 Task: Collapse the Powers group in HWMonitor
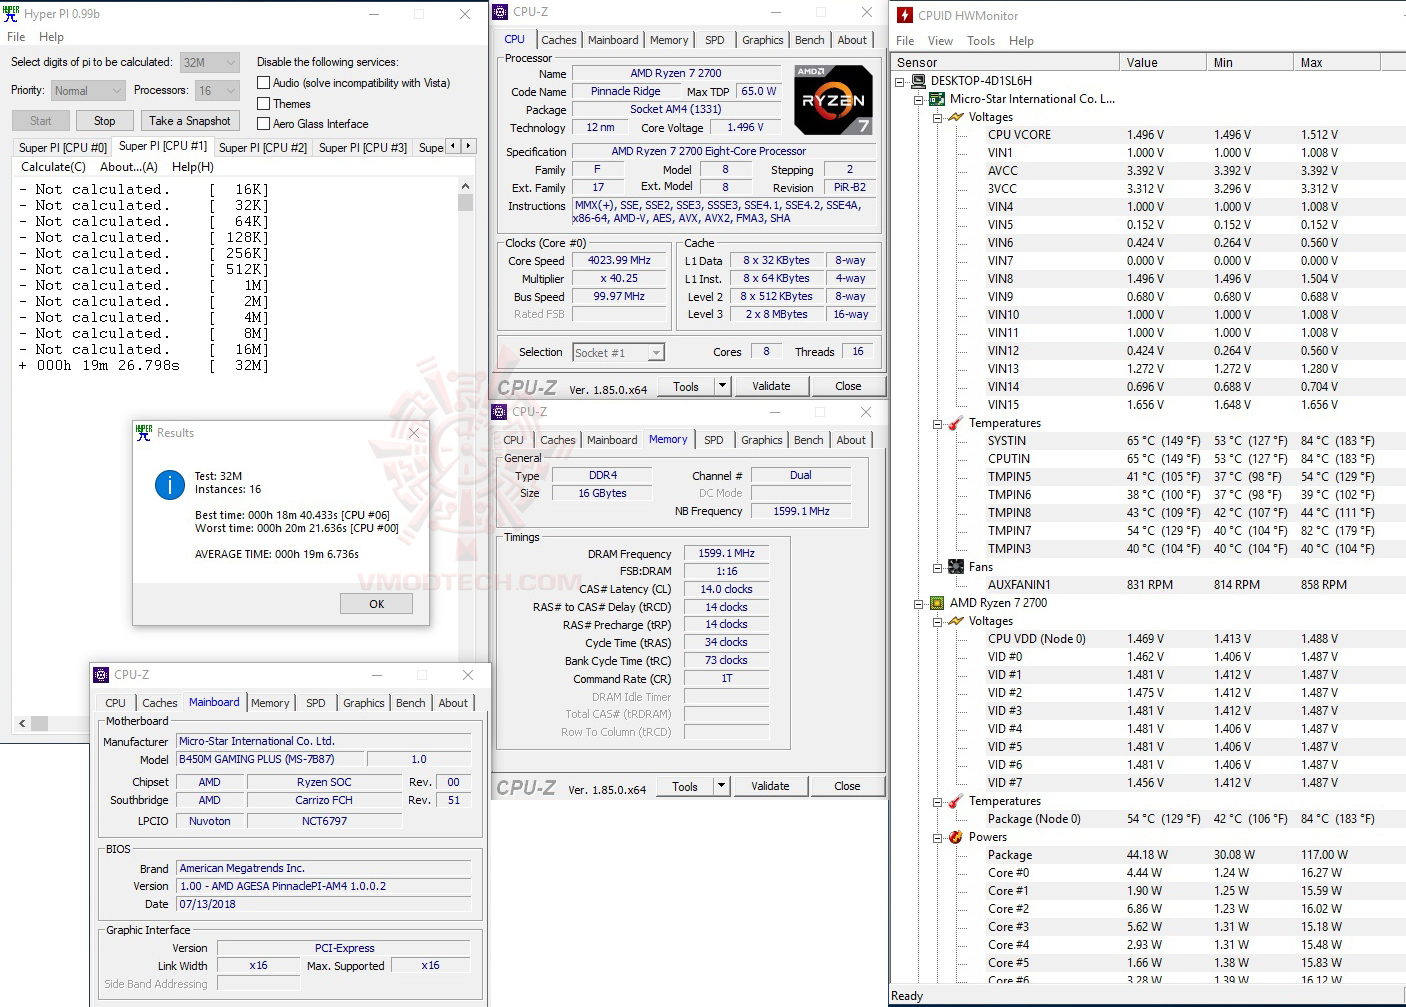point(938,837)
